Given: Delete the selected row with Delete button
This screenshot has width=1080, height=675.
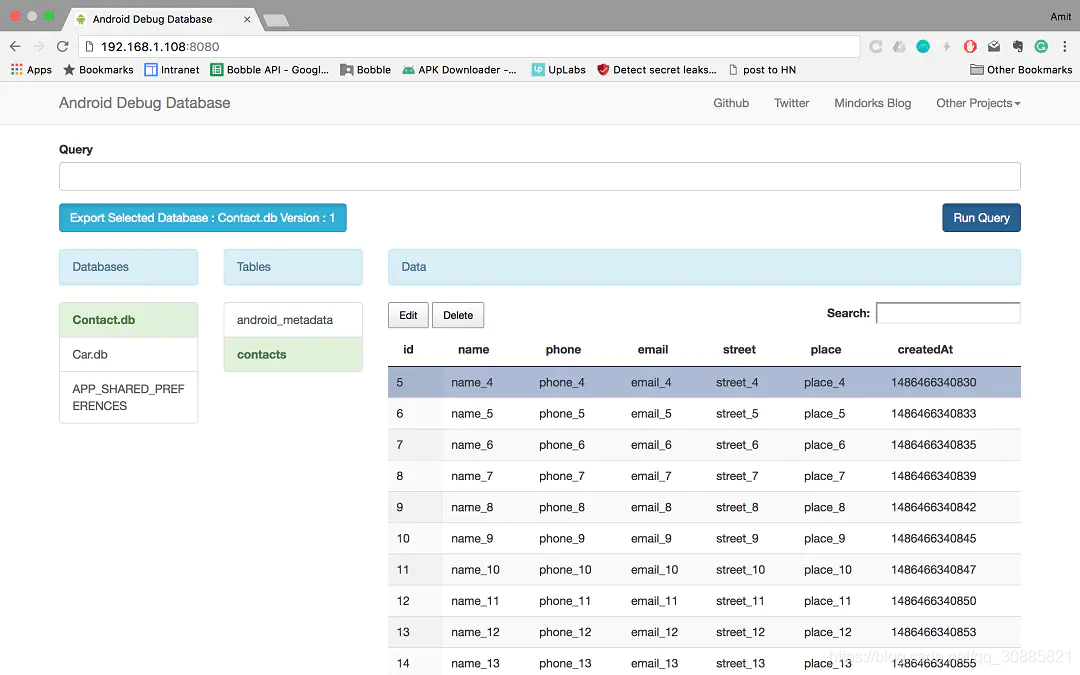Looking at the screenshot, I should pyautogui.click(x=458, y=315).
